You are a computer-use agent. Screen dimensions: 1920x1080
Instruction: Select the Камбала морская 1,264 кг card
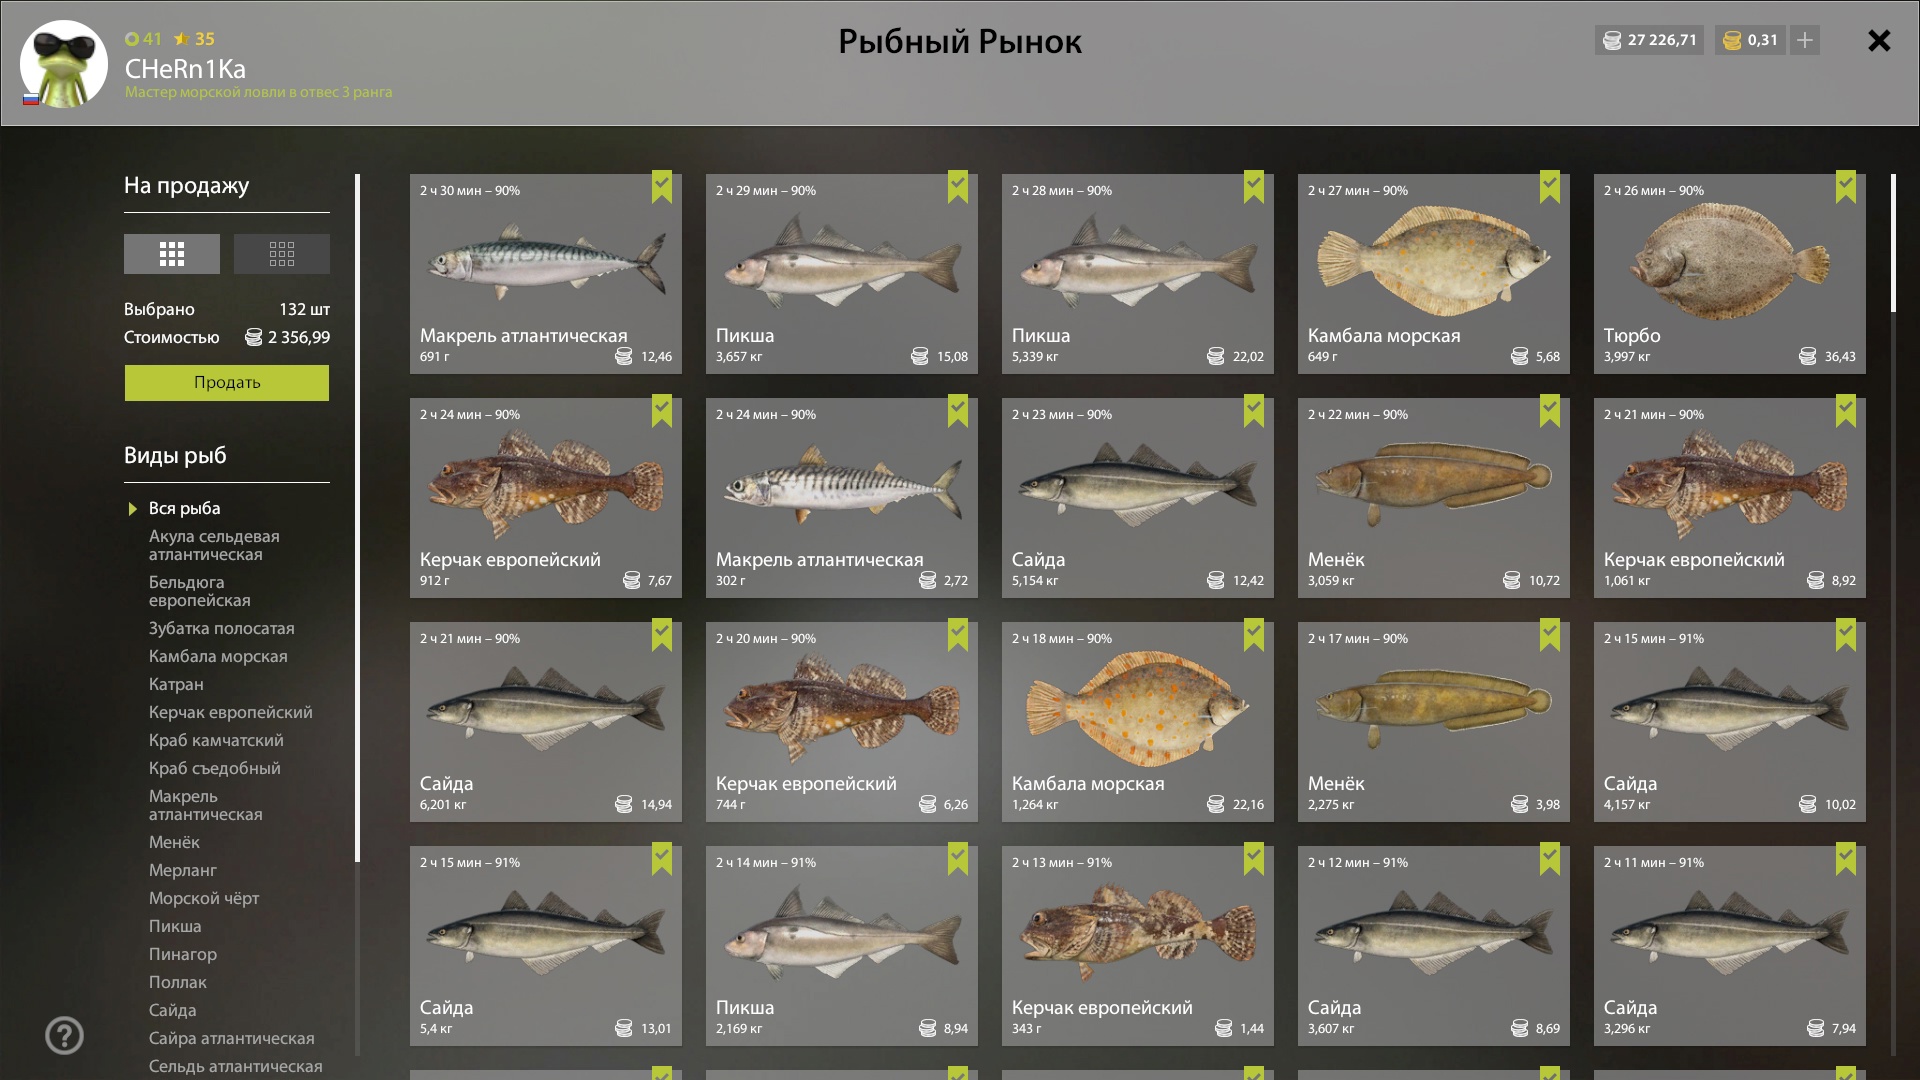(x=1138, y=722)
